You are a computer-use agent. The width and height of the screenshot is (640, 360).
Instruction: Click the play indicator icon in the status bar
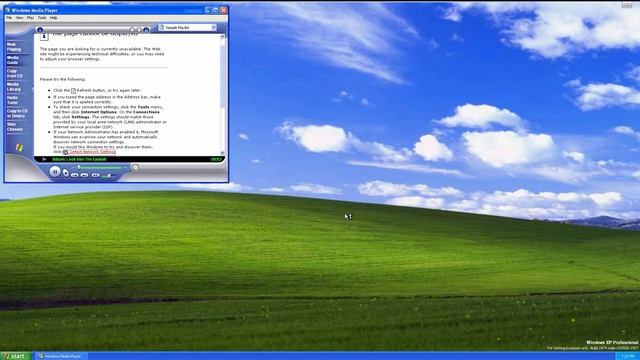[44, 159]
